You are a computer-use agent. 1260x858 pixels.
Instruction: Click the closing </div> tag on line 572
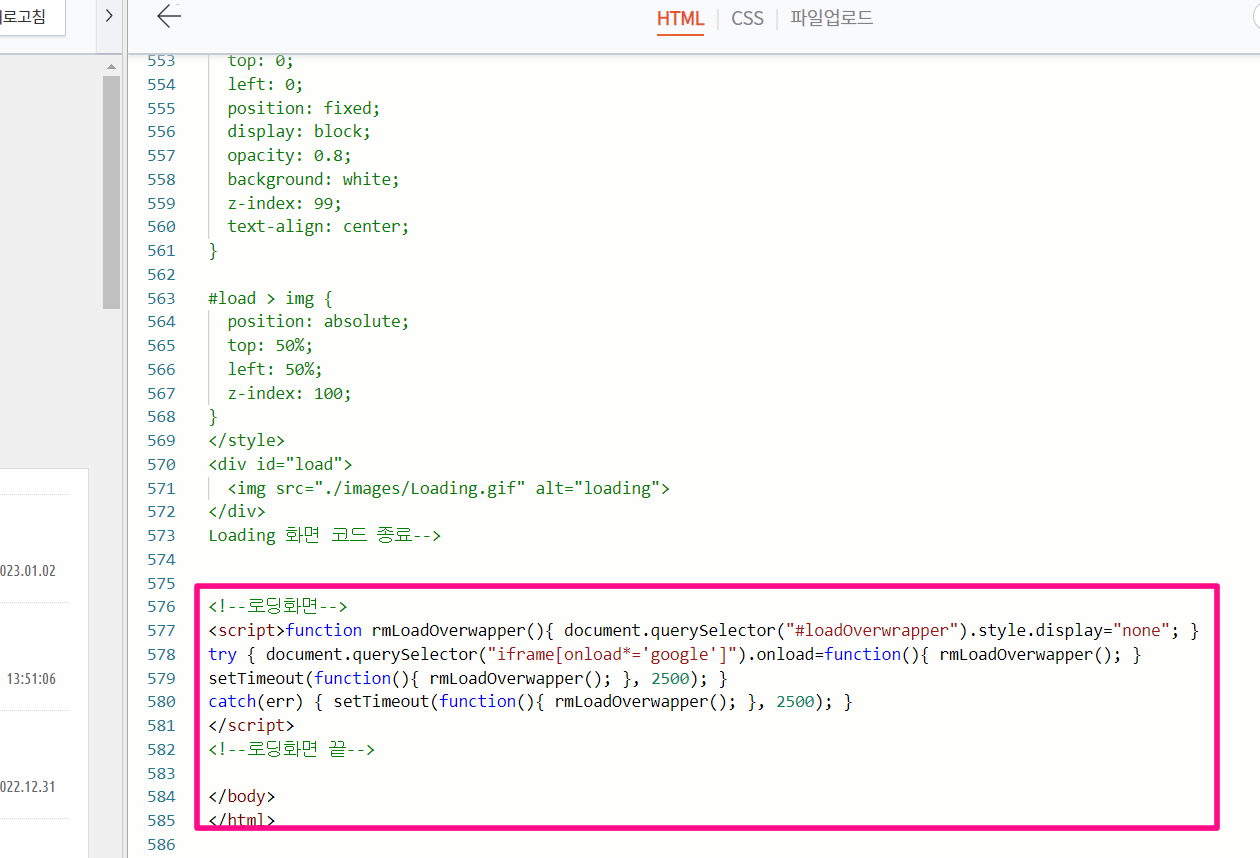click(237, 512)
